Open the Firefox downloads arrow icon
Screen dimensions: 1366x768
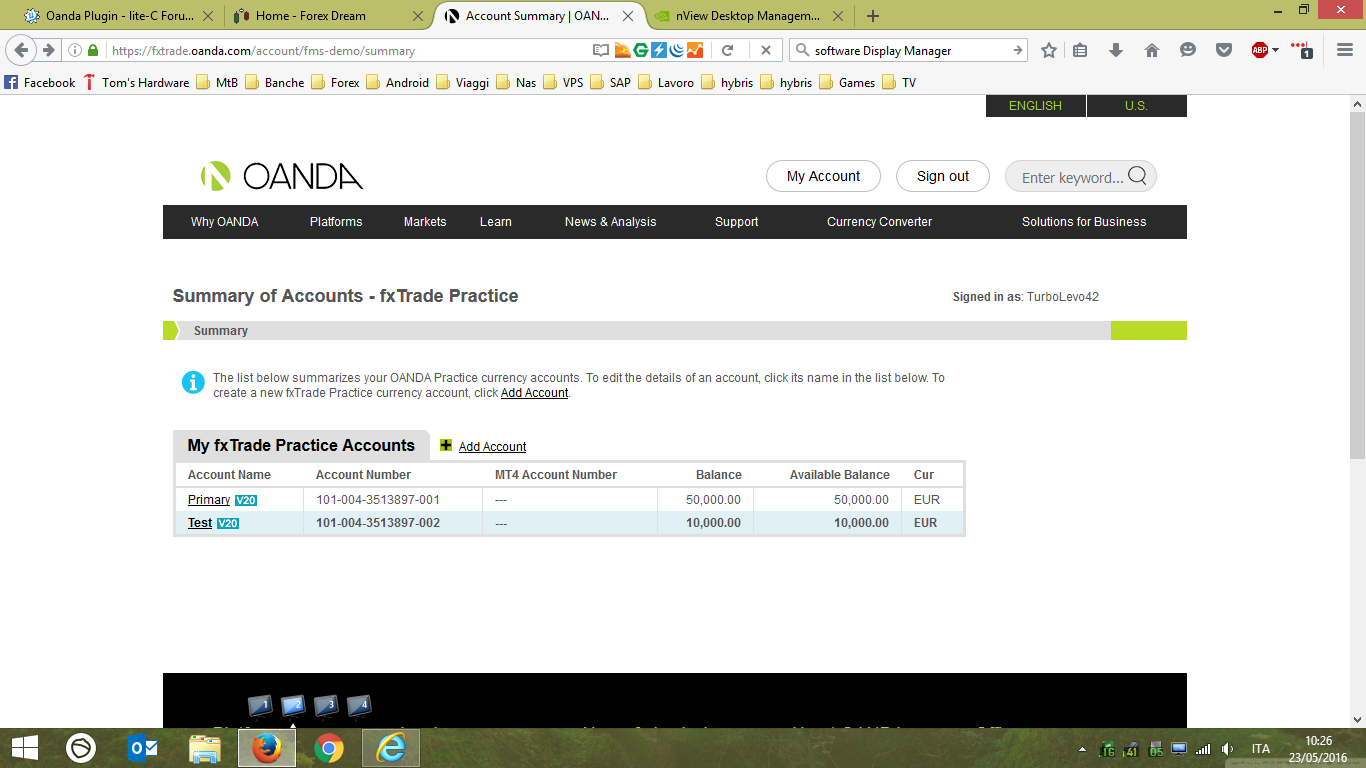[x=1116, y=50]
